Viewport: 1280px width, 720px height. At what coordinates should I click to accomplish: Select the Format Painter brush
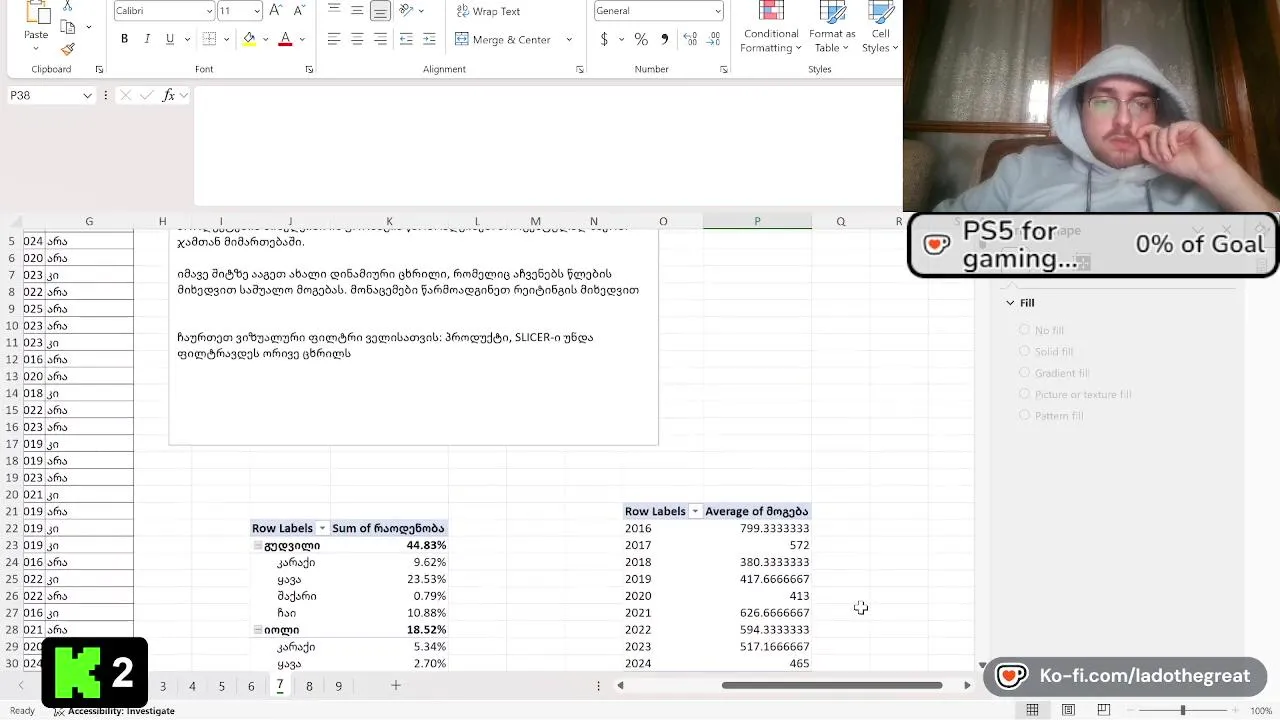tap(68, 48)
